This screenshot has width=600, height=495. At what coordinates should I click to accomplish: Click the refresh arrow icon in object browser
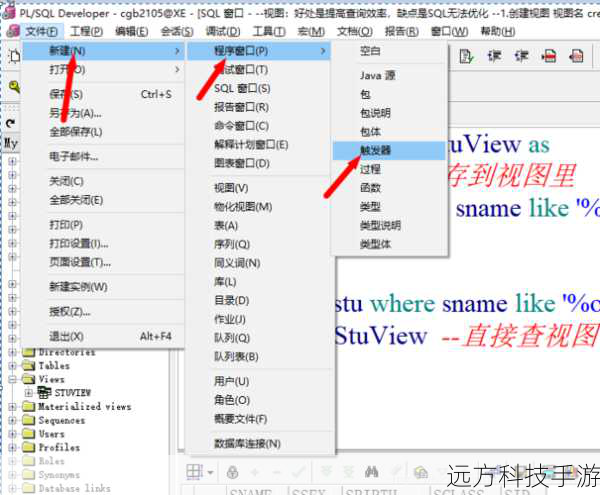click(x=11, y=123)
